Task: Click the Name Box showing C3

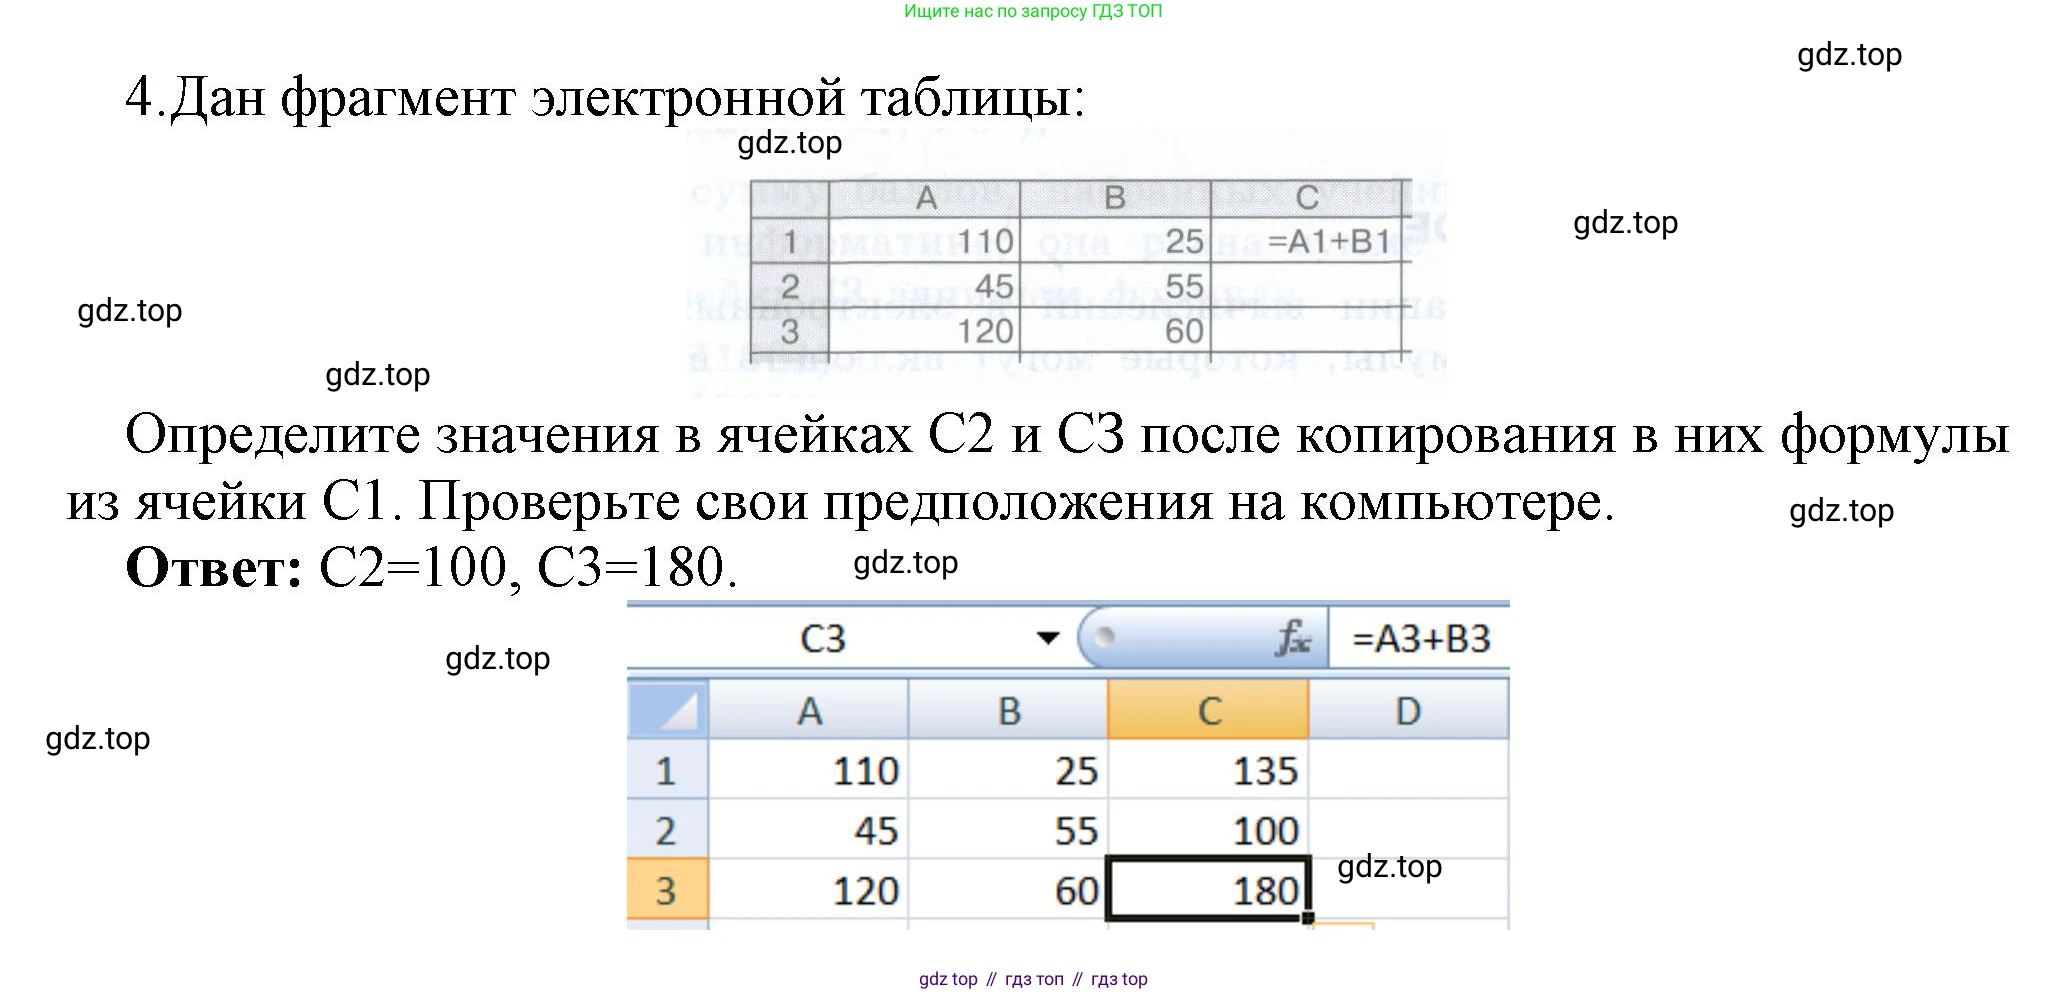Action: click(823, 638)
